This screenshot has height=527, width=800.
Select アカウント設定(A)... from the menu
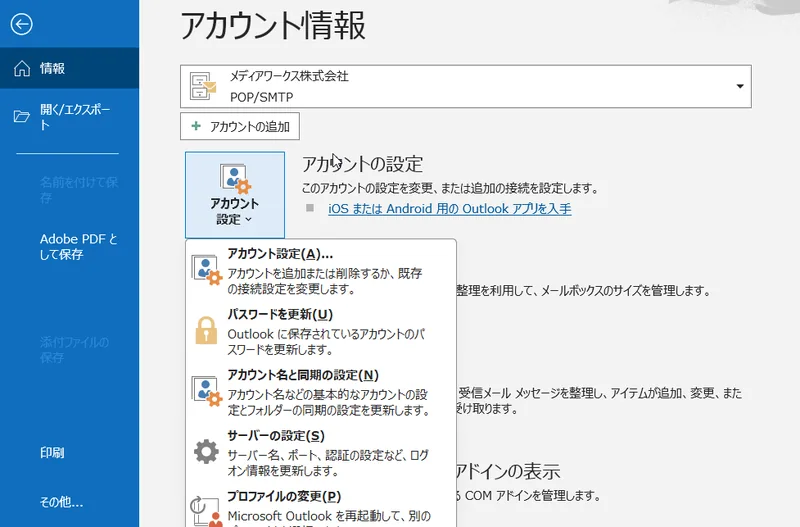321,270
